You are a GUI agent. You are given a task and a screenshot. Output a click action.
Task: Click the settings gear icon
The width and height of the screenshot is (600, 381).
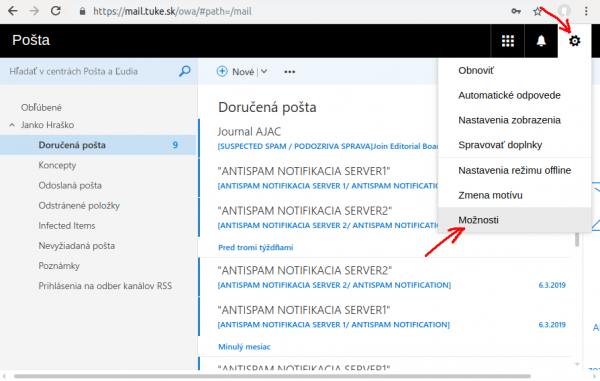coord(574,41)
